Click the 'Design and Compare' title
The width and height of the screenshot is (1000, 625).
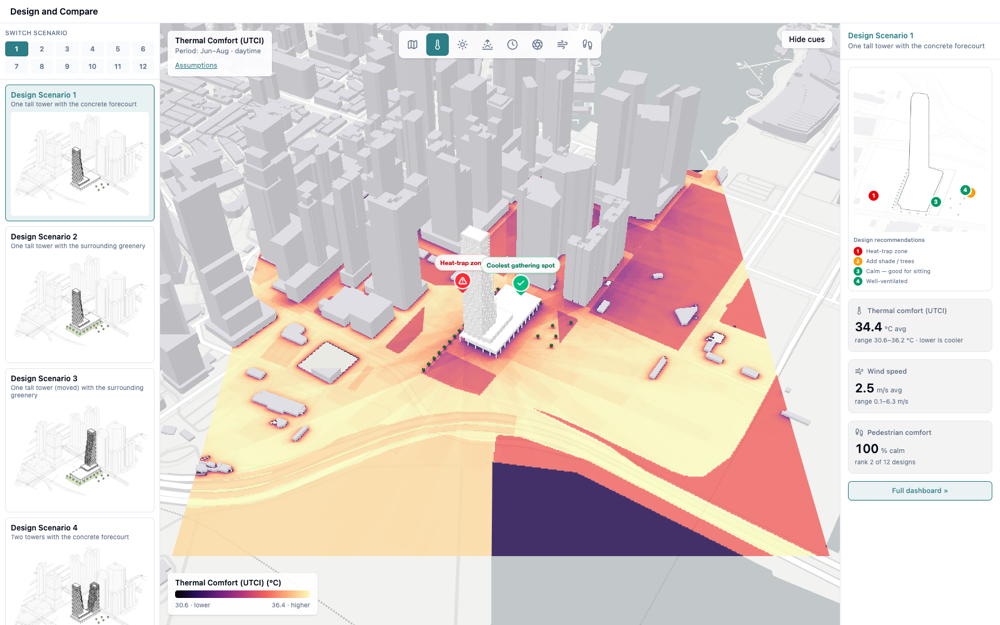pos(54,11)
